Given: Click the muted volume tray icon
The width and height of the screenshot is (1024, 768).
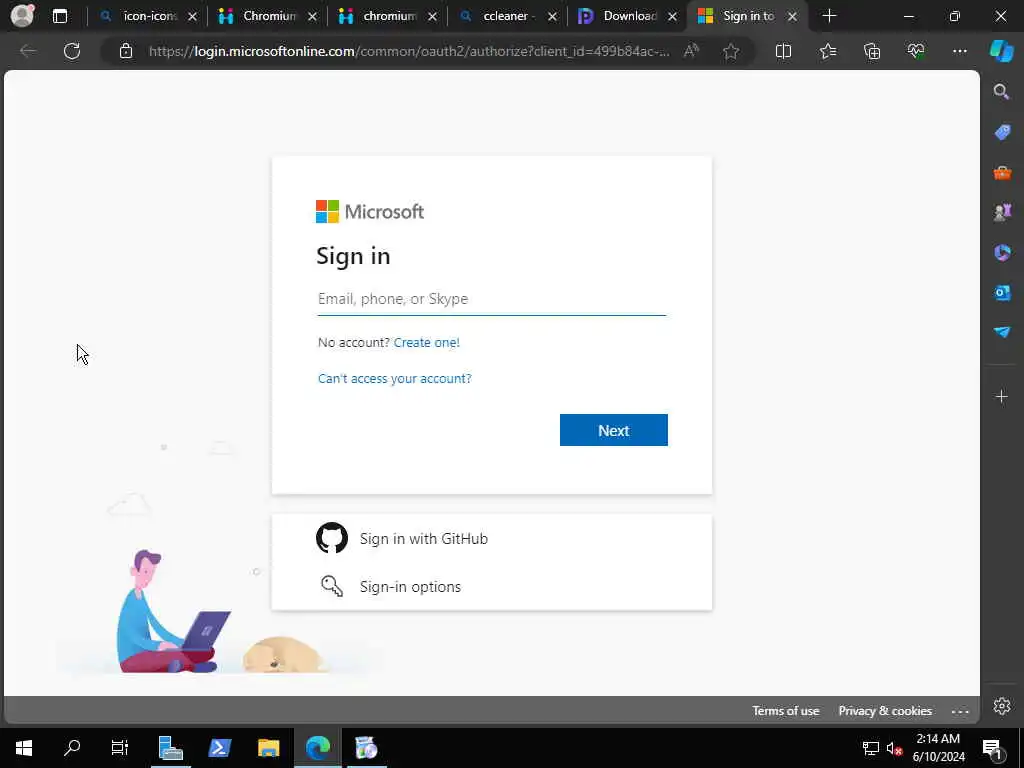Looking at the screenshot, I should (895, 748).
